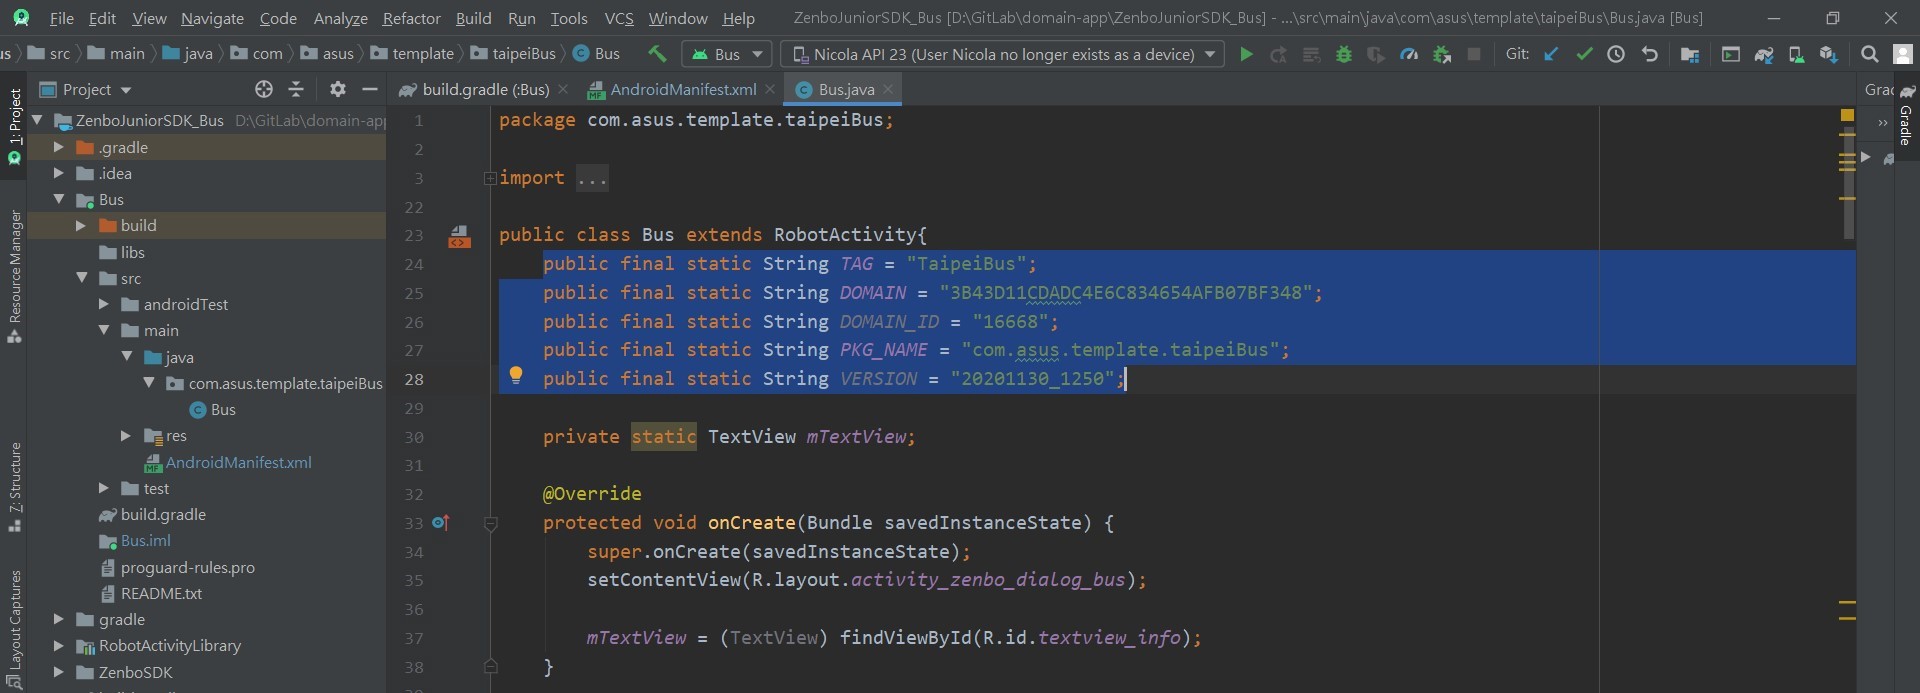
Task: Select the Bus class in project tree
Action: click(x=213, y=410)
